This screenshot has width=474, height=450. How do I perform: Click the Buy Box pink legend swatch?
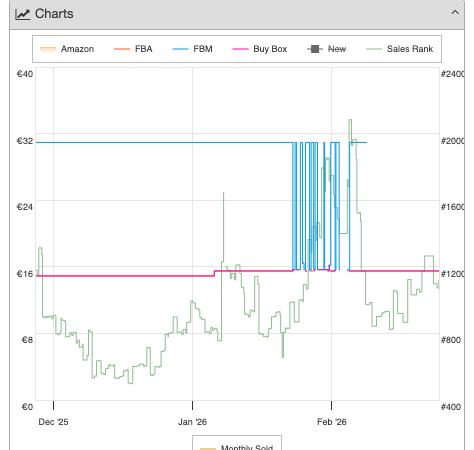coord(240,49)
